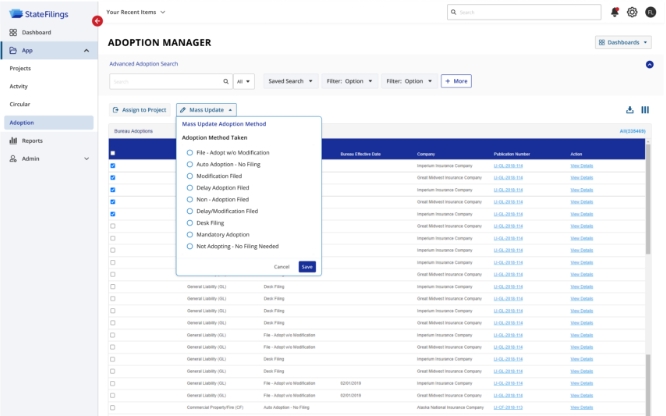Image resolution: width=666 pixels, height=416 pixels.
Task: Open Activity in sidebar
Action: click(x=18, y=86)
